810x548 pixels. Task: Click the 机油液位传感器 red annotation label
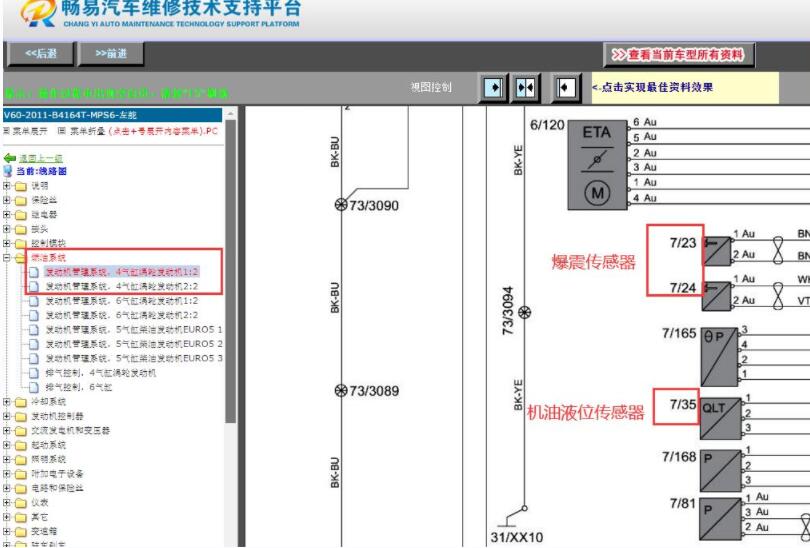pyautogui.click(x=585, y=412)
